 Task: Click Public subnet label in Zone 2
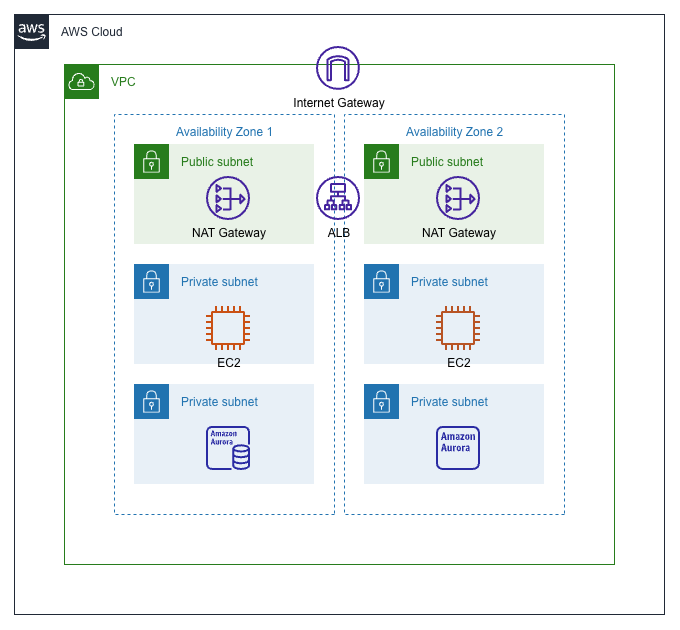[x=447, y=162]
